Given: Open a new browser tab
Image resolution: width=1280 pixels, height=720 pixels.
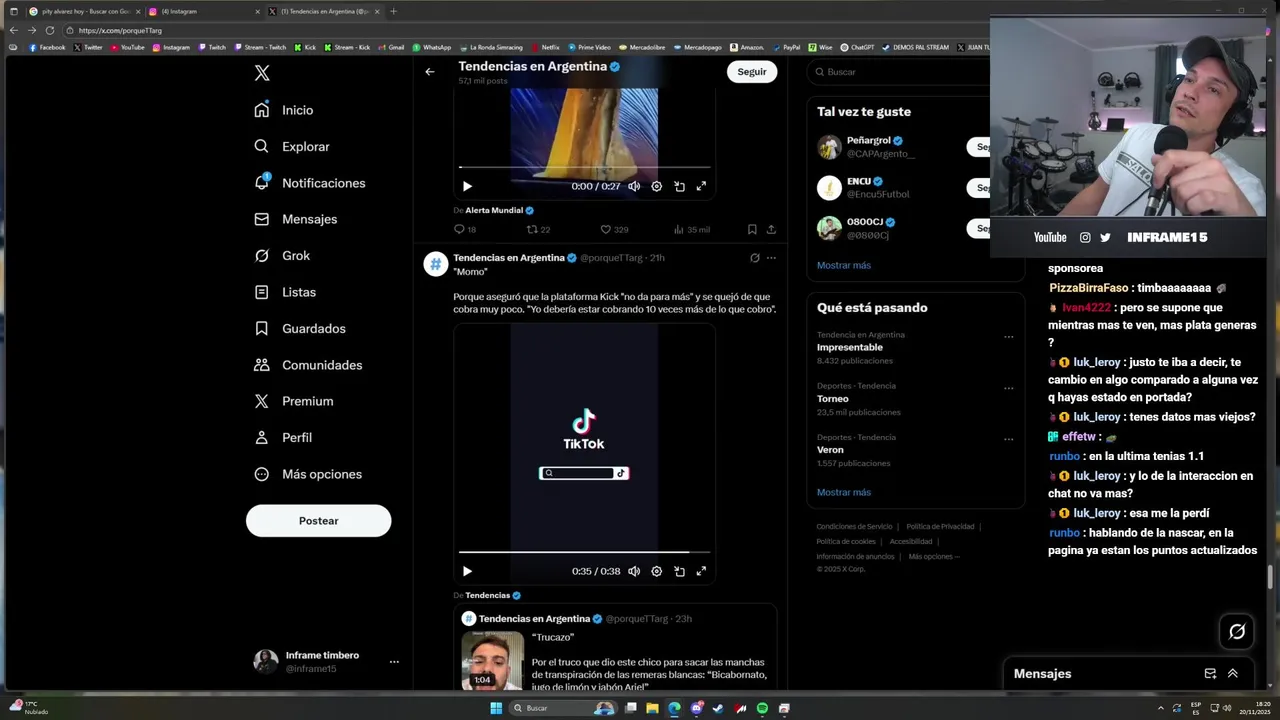Looking at the screenshot, I should (393, 11).
